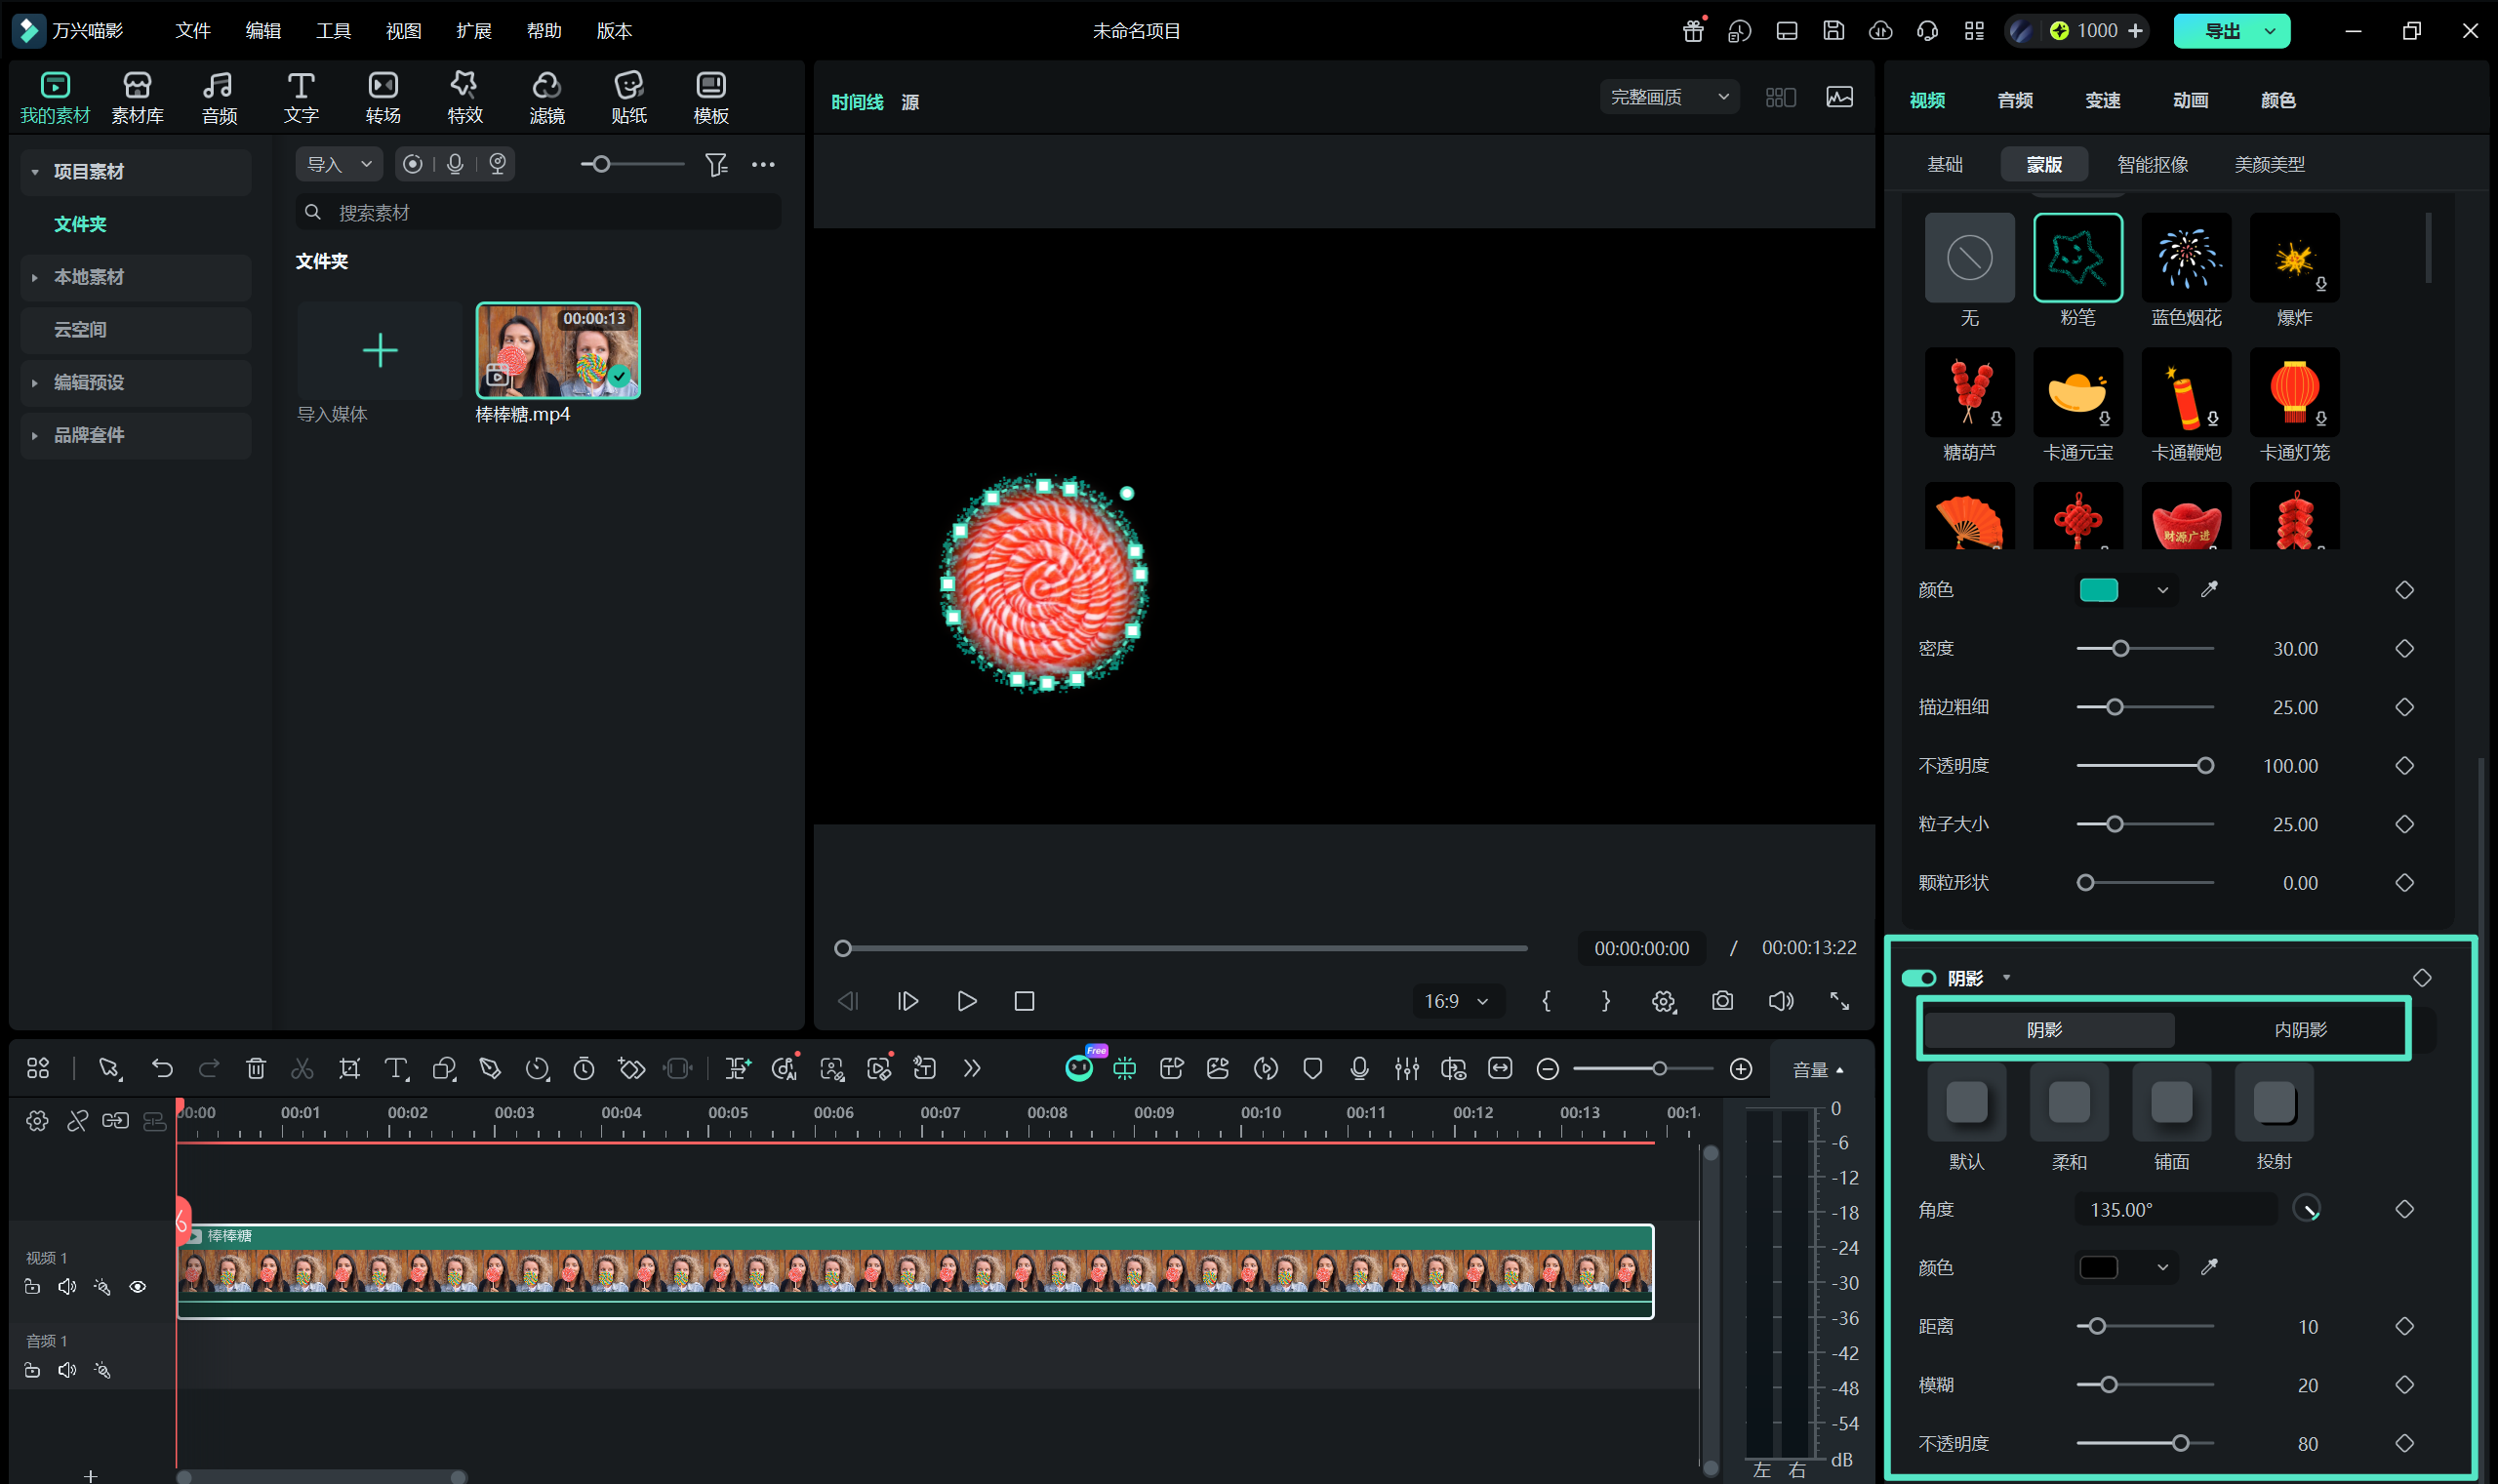Switch to the 内阴影 inner shadow tab
Viewport: 2498px width, 1484px height.
pyautogui.click(x=2300, y=1029)
